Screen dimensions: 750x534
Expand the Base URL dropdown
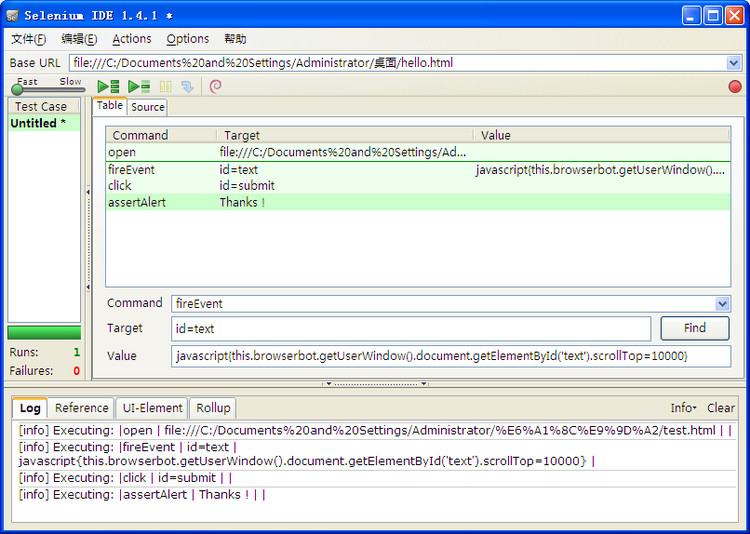point(734,63)
